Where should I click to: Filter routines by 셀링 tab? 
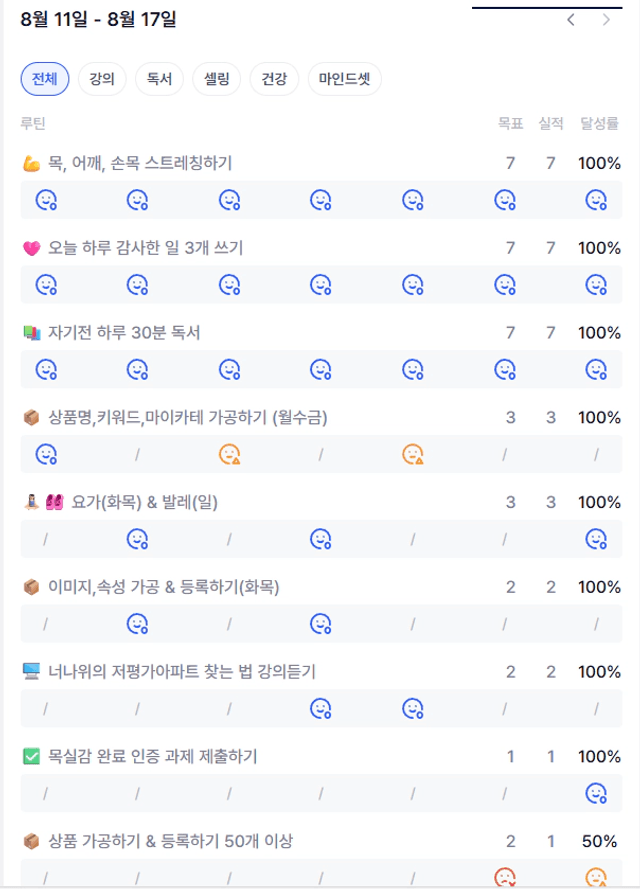tap(217, 79)
